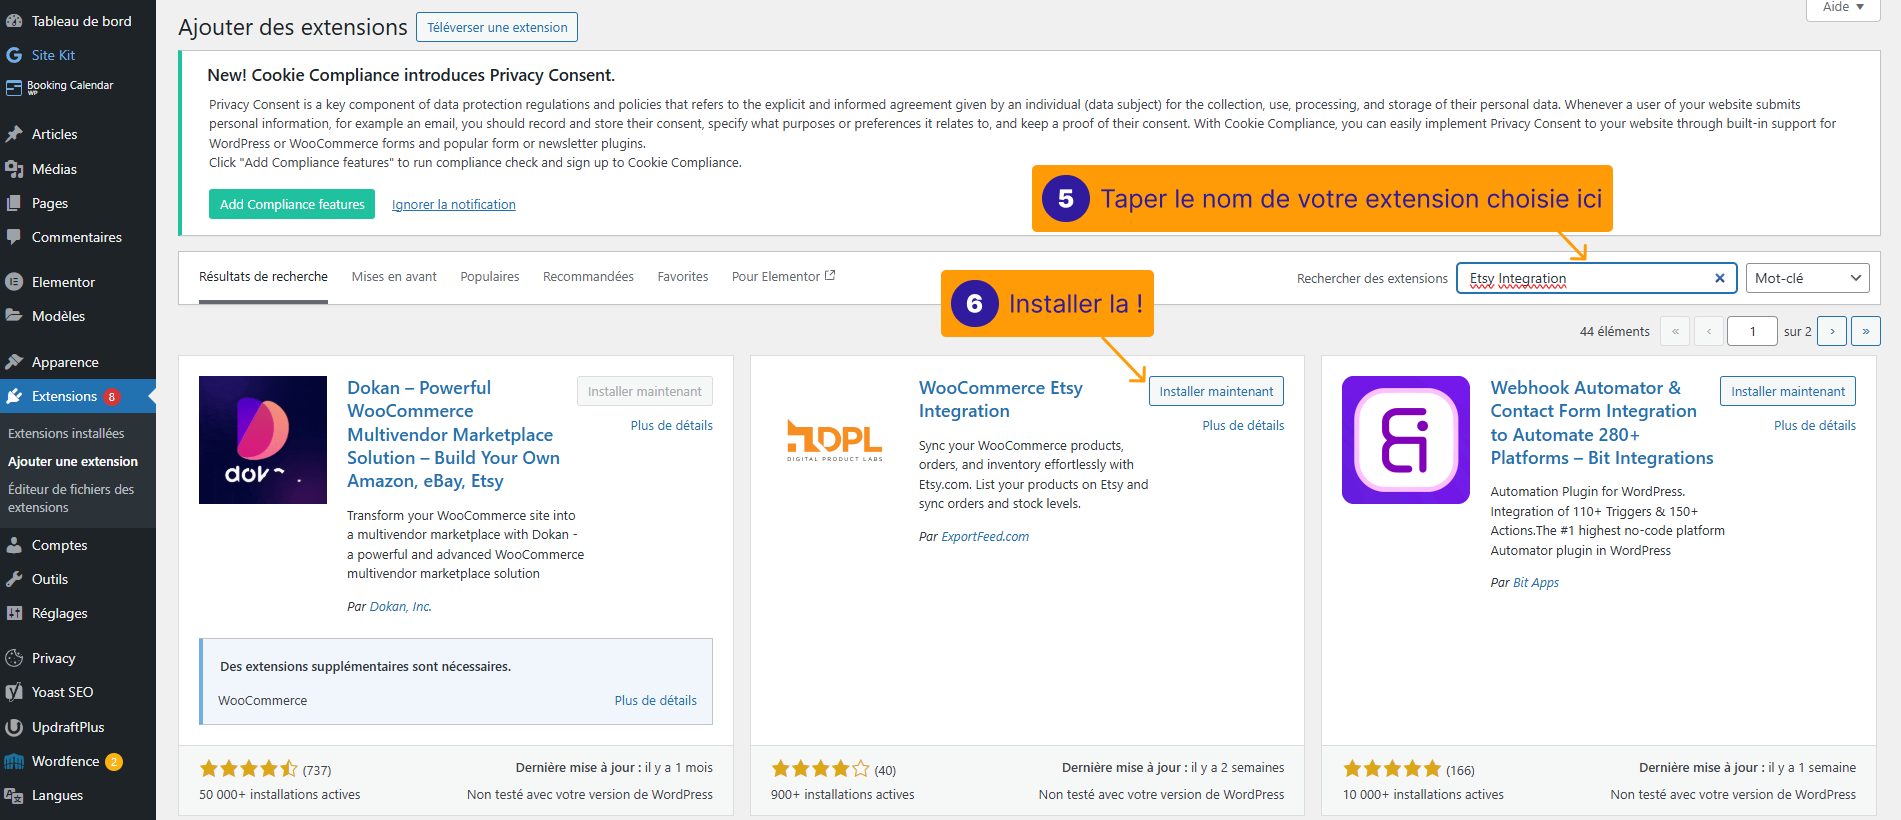Switch to Populaires tab
Viewport: 1901px width, 820px height.
coord(490,277)
